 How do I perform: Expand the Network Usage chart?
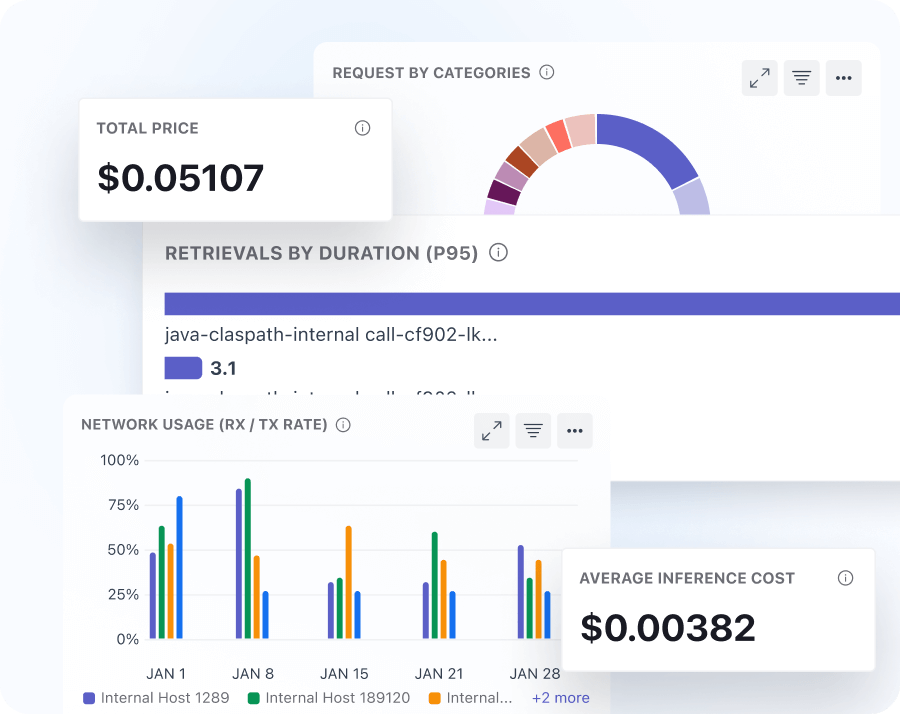click(x=492, y=430)
